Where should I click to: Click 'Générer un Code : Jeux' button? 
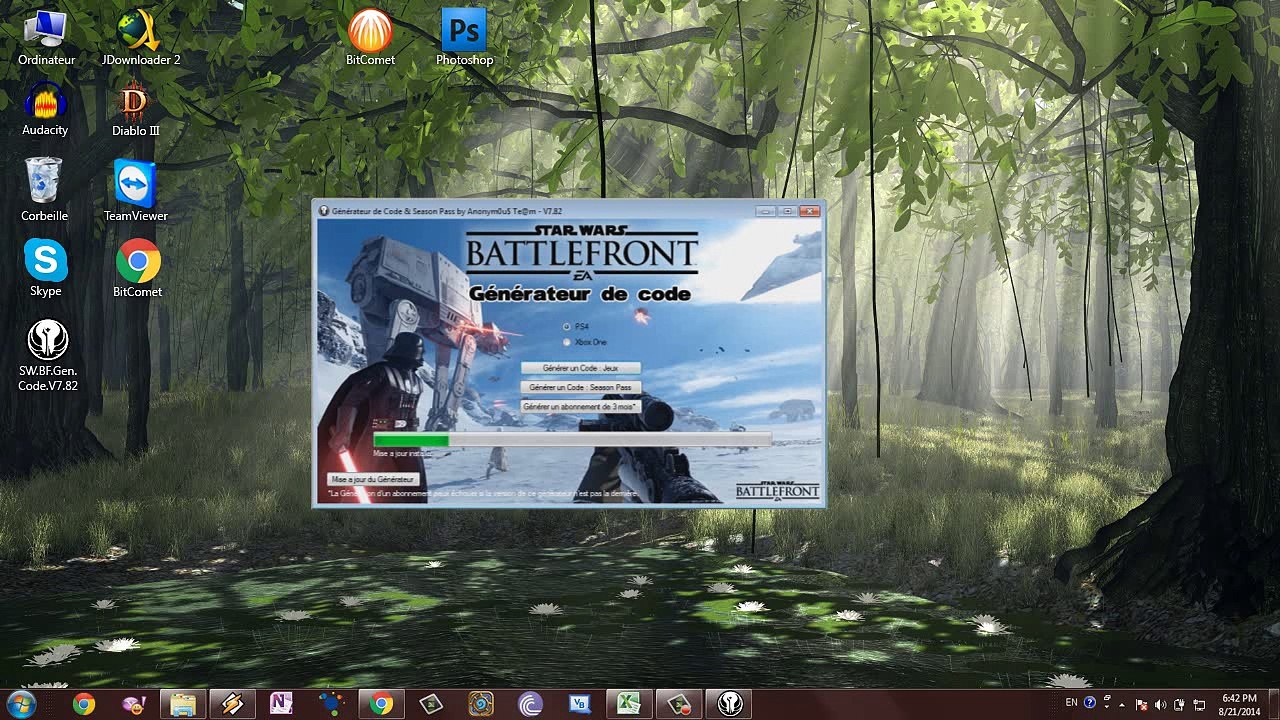click(580, 368)
